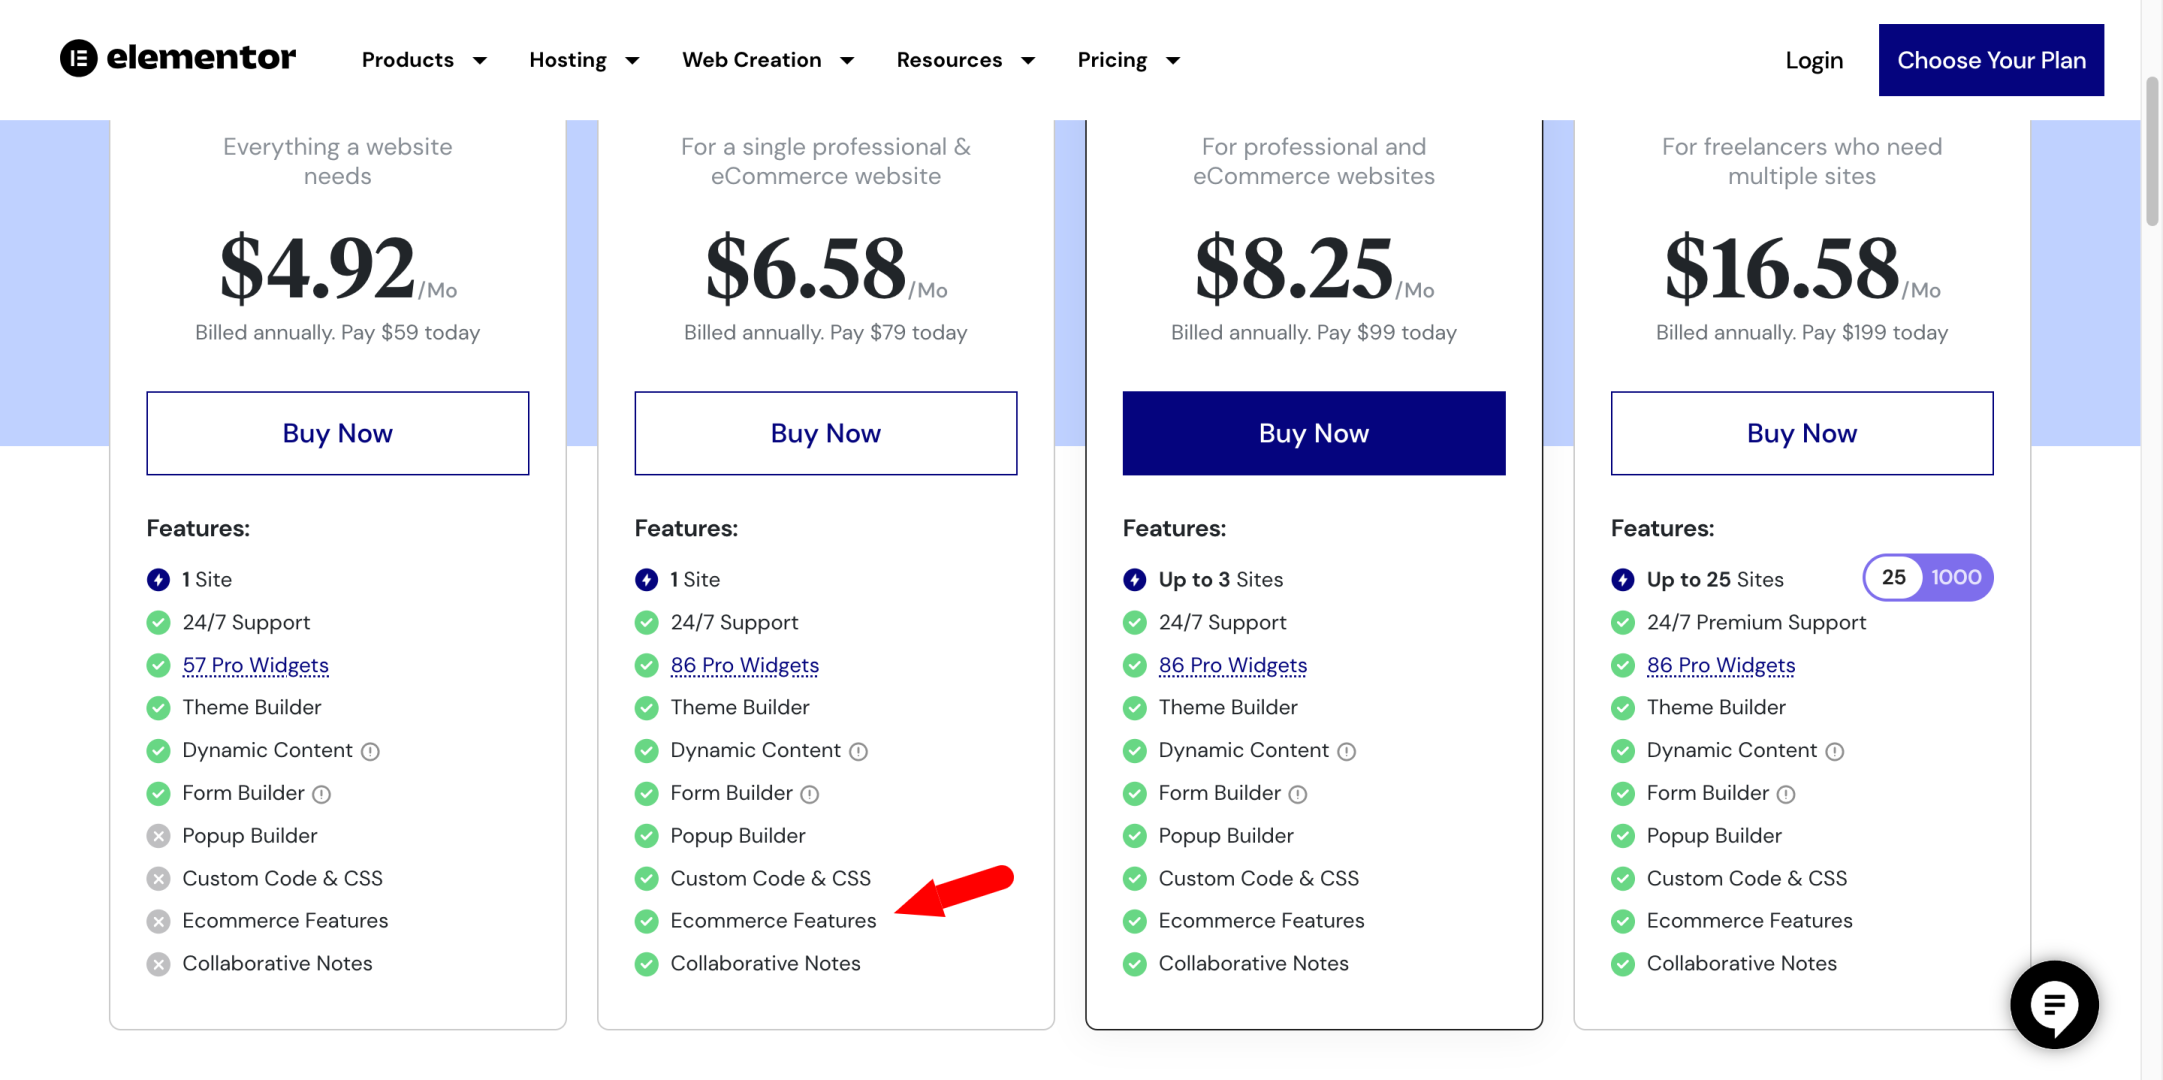
Task: Click the lightning icon beside '1 Site' in $6.58 plan
Action: pos(646,580)
